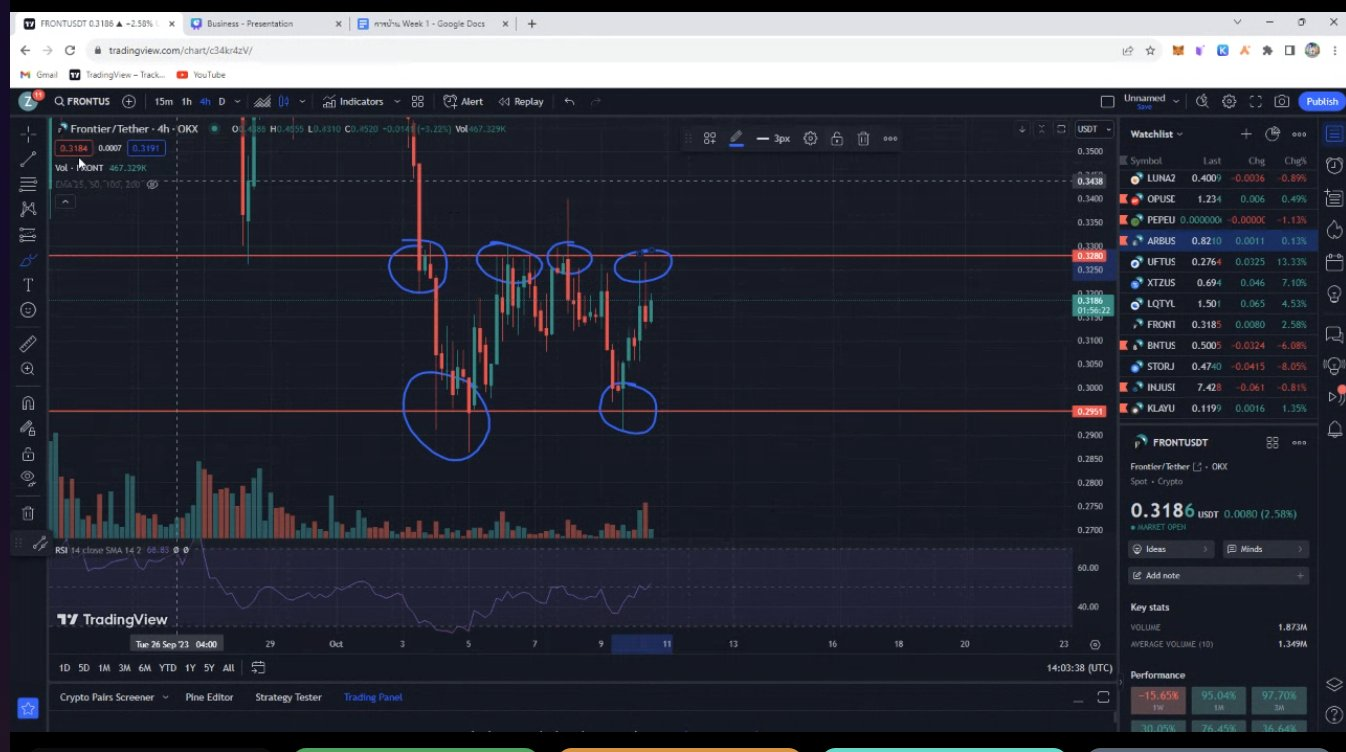Select the 1M date range button
This screenshot has width=1346, height=752.
(104, 667)
